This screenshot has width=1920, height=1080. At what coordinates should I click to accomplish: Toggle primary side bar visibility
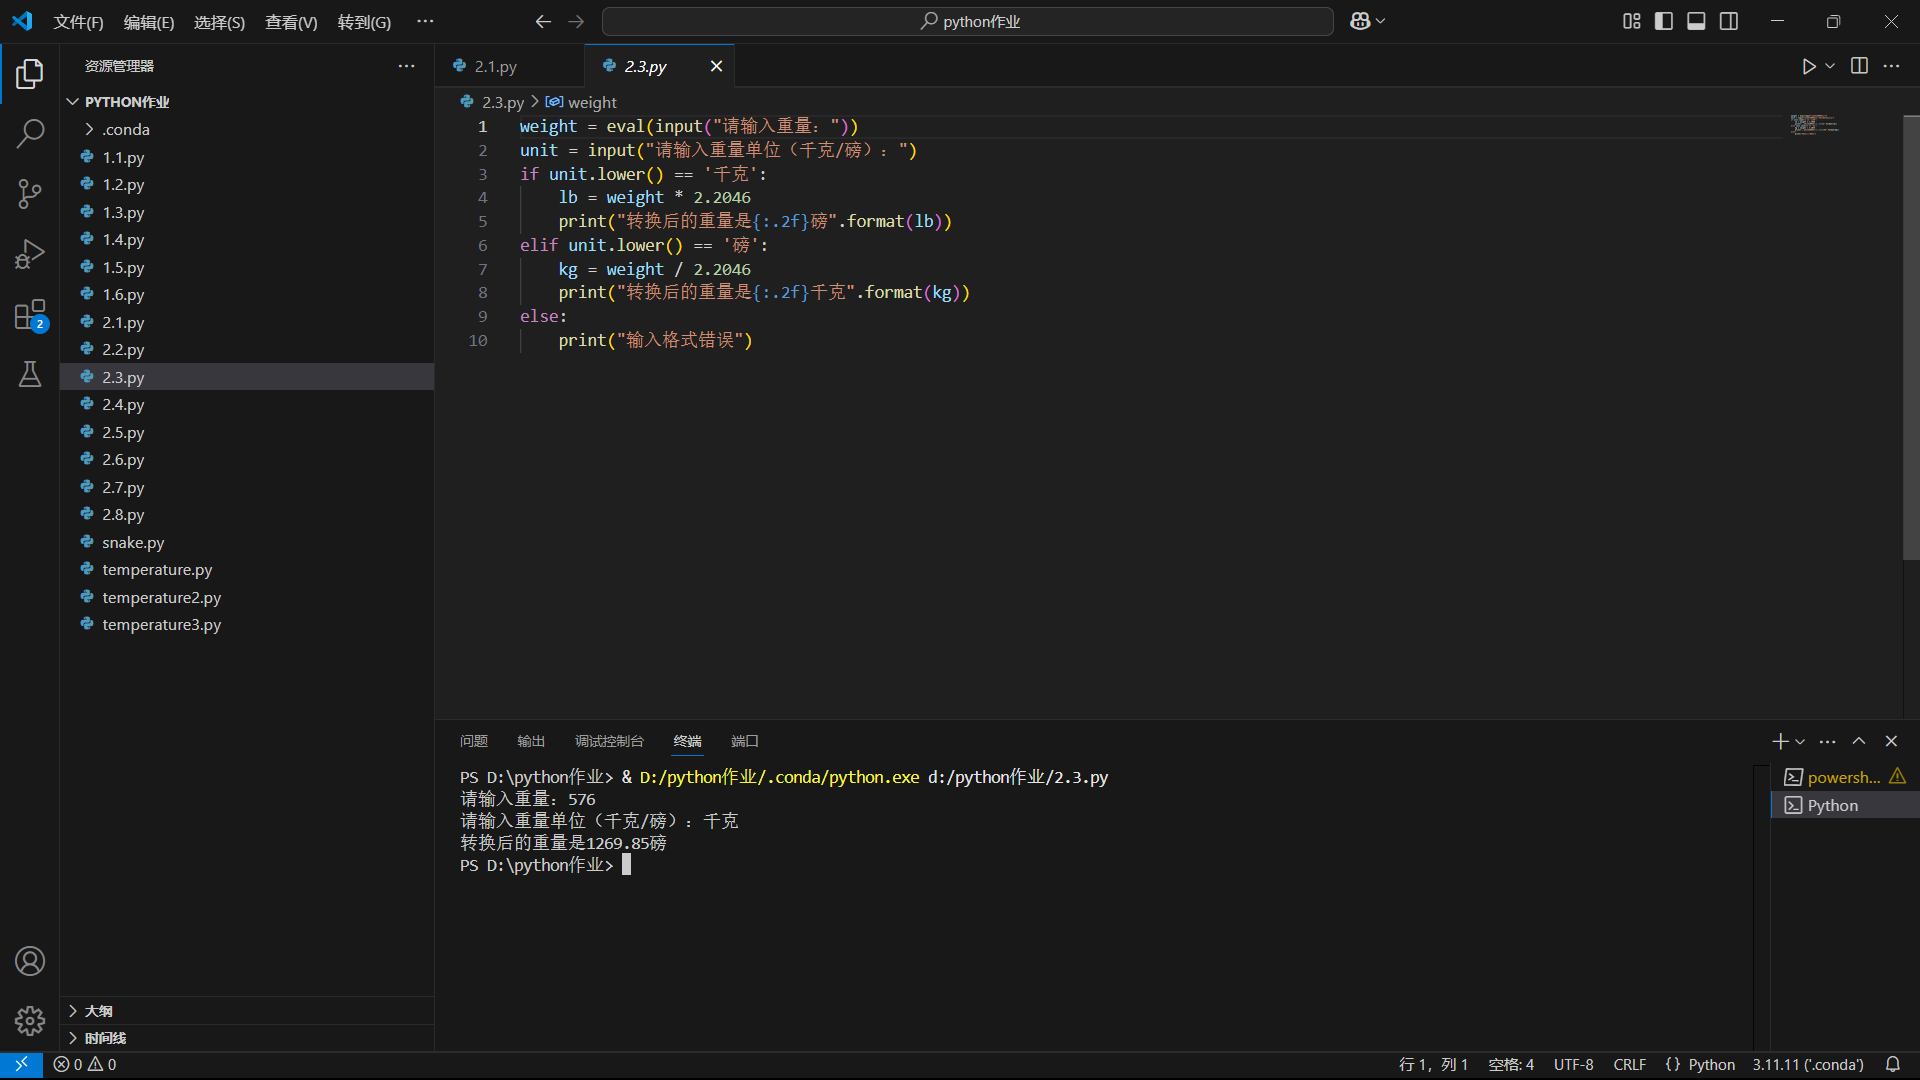(x=1664, y=21)
